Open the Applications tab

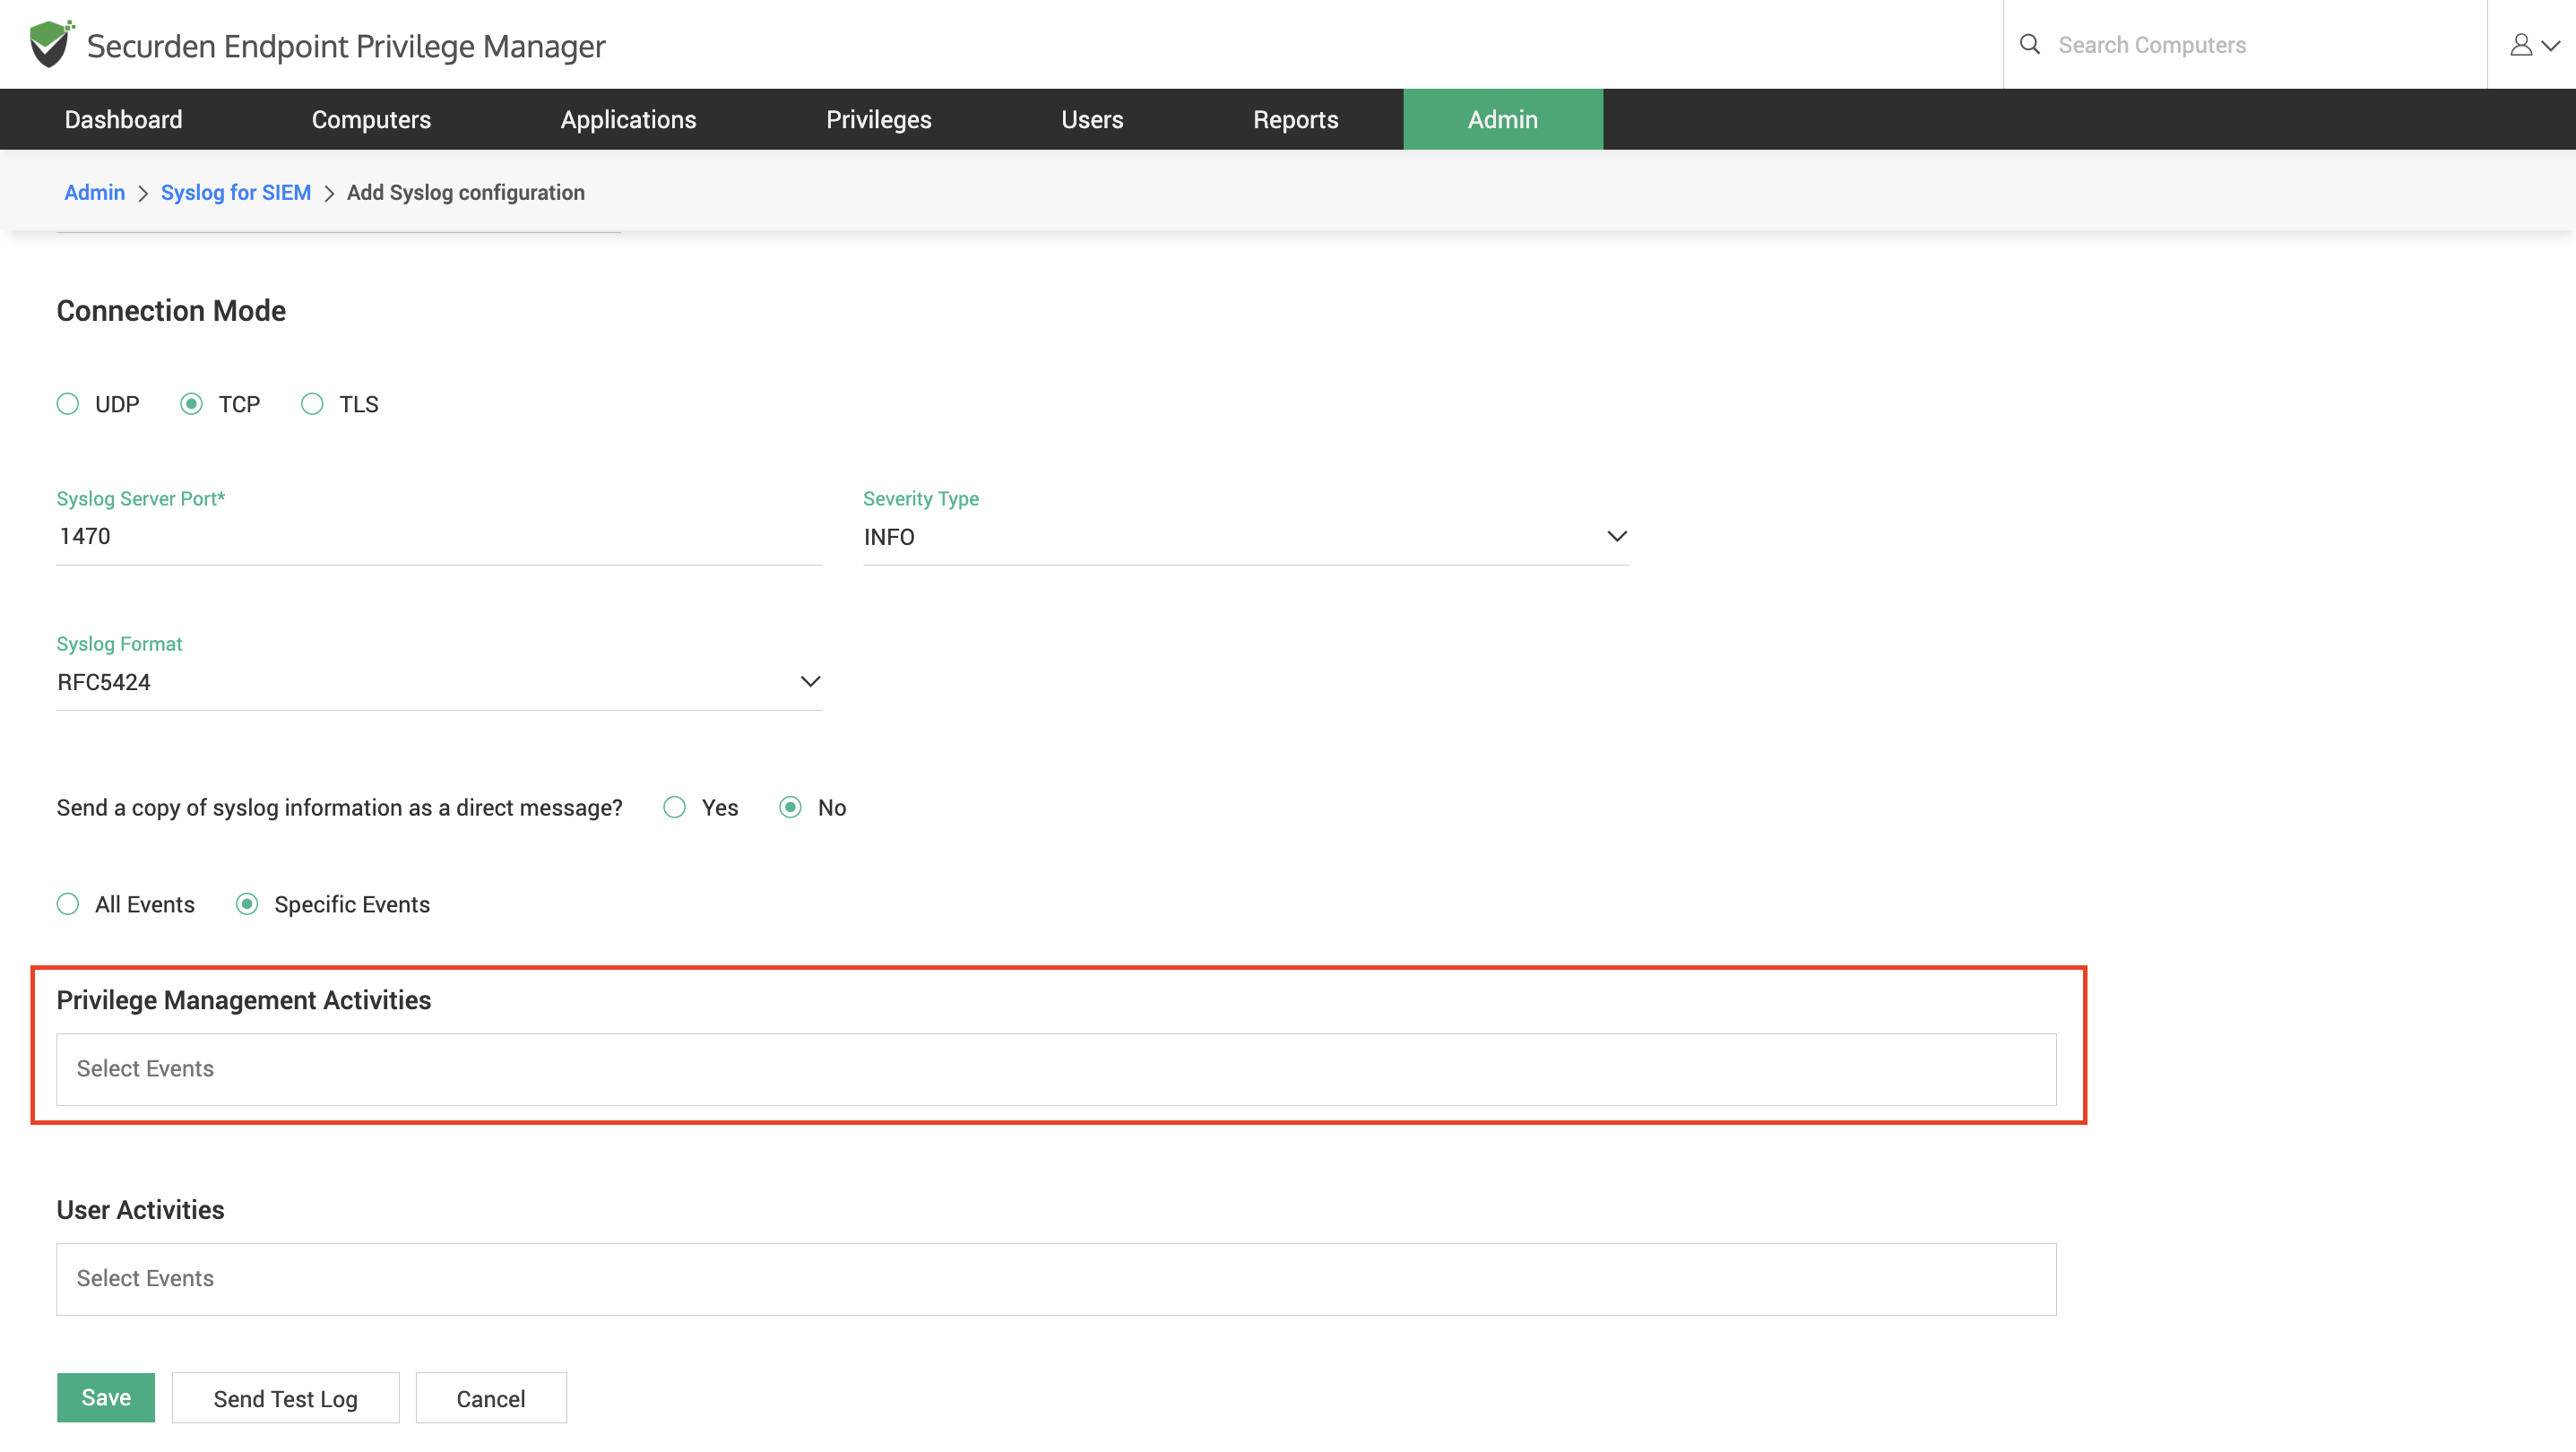628,119
